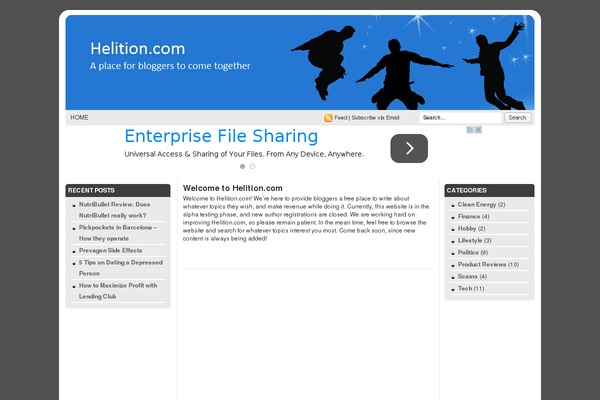Open the Finance category
600x400 pixels.
pyautogui.click(x=469, y=216)
